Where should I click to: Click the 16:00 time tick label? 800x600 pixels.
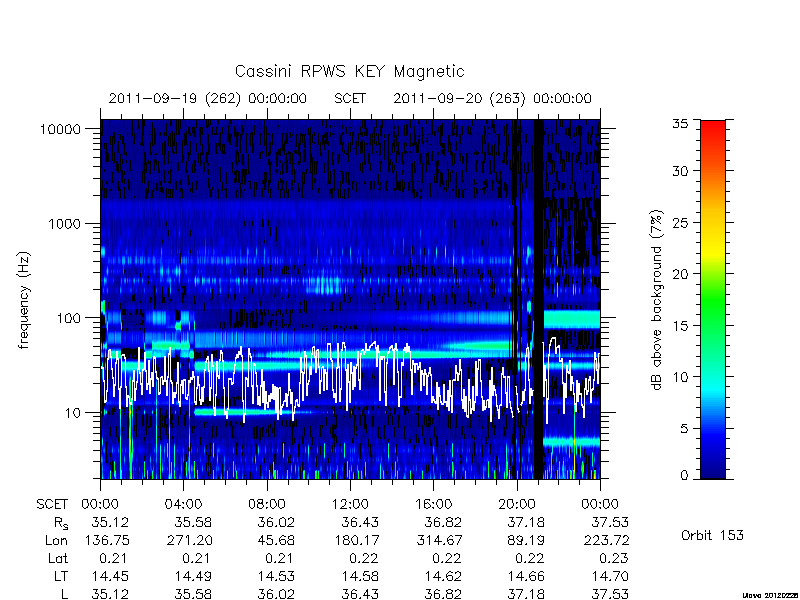point(433,504)
